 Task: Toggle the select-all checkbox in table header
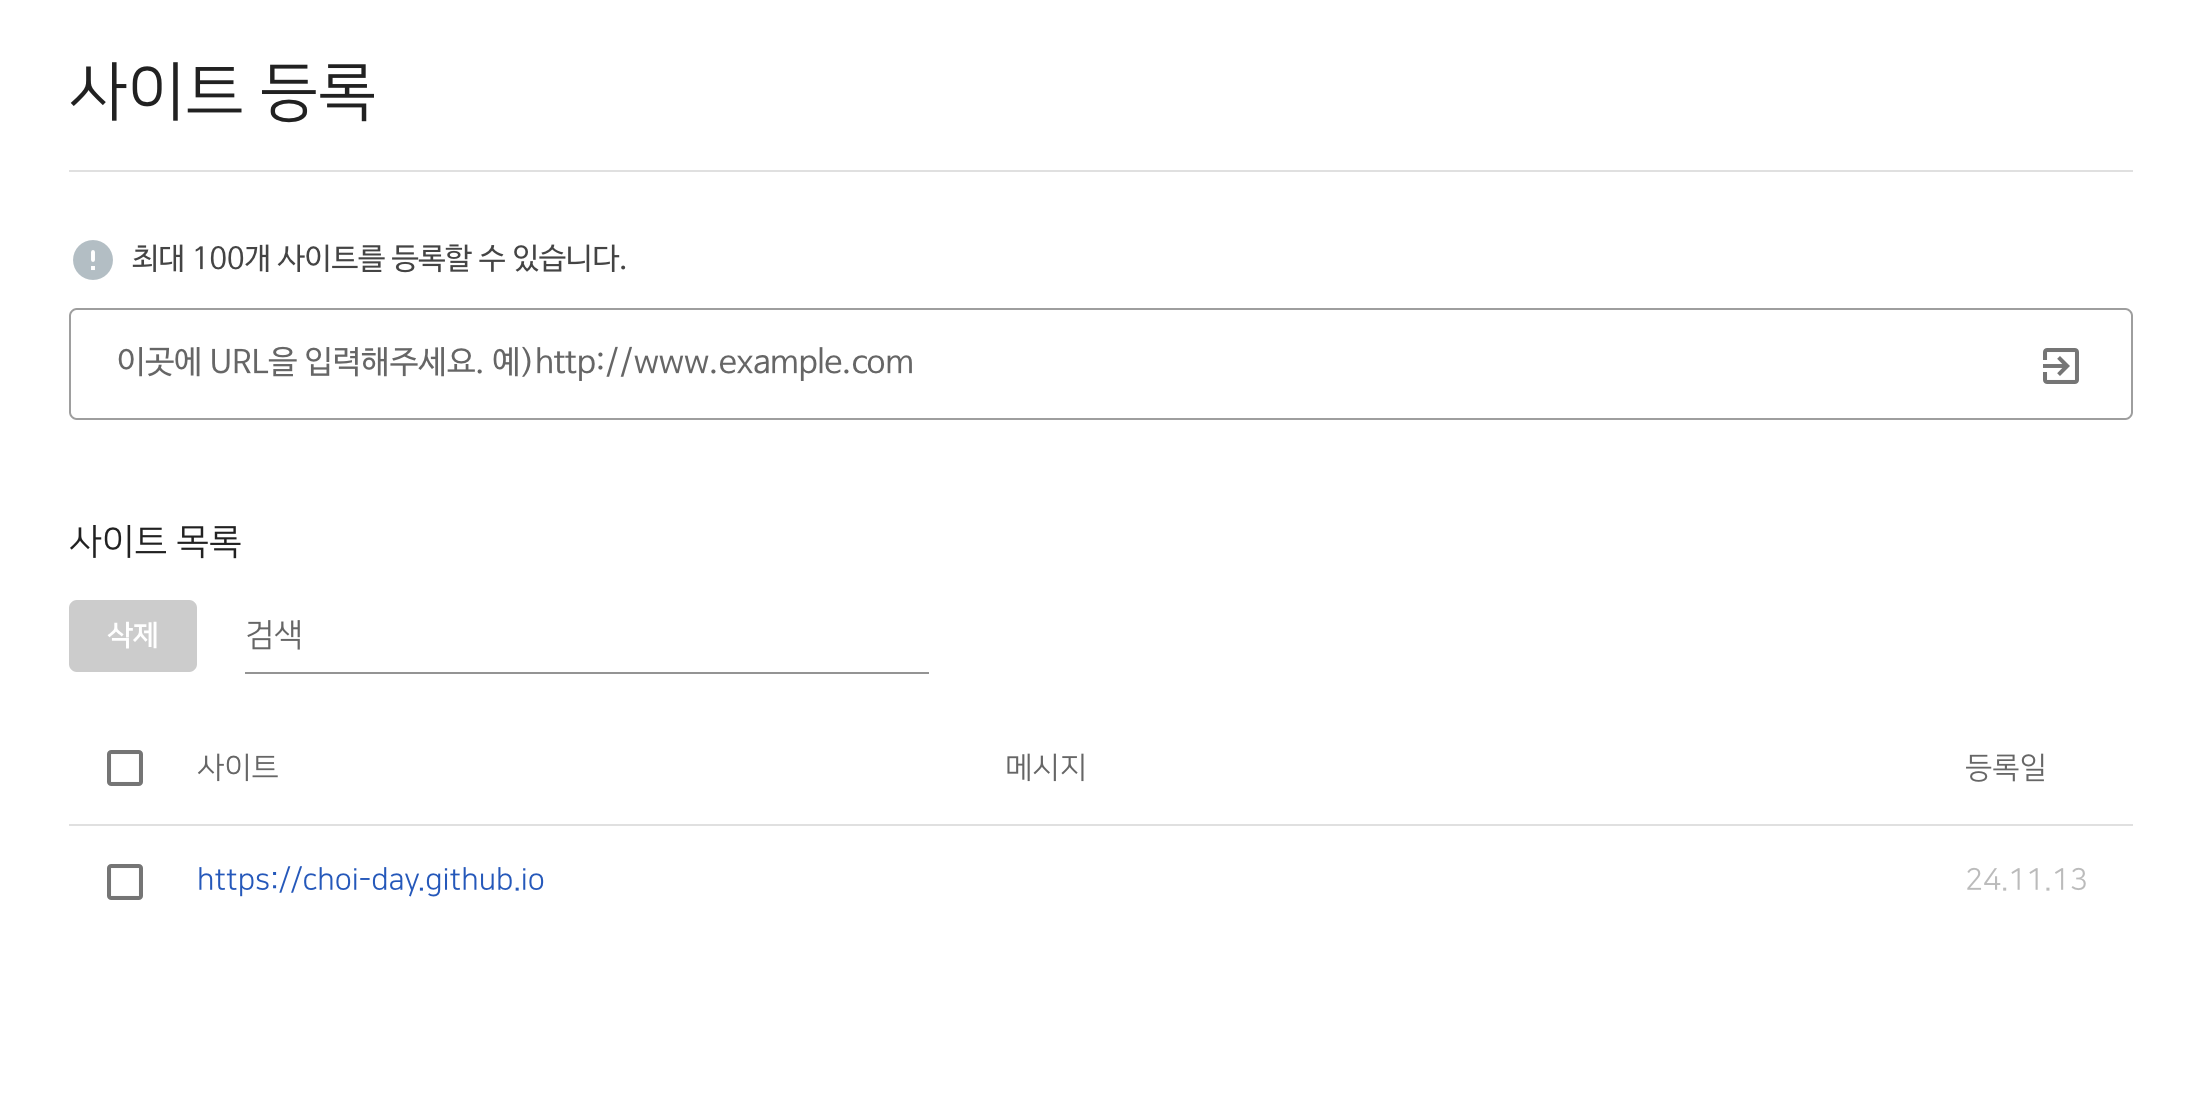point(125,768)
